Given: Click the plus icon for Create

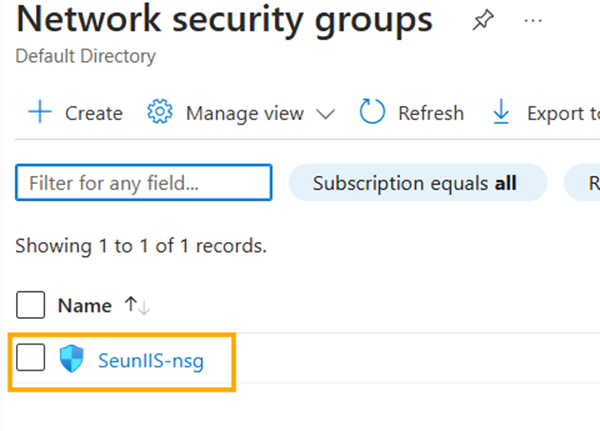Looking at the screenshot, I should [40, 113].
